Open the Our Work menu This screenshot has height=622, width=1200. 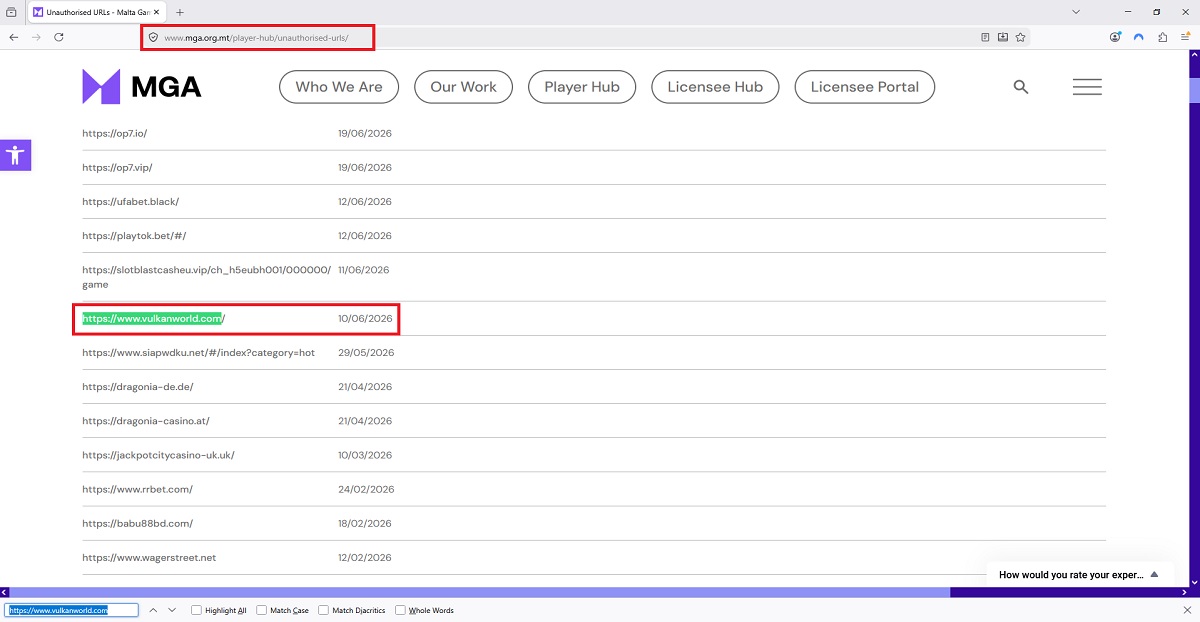click(463, 87)
